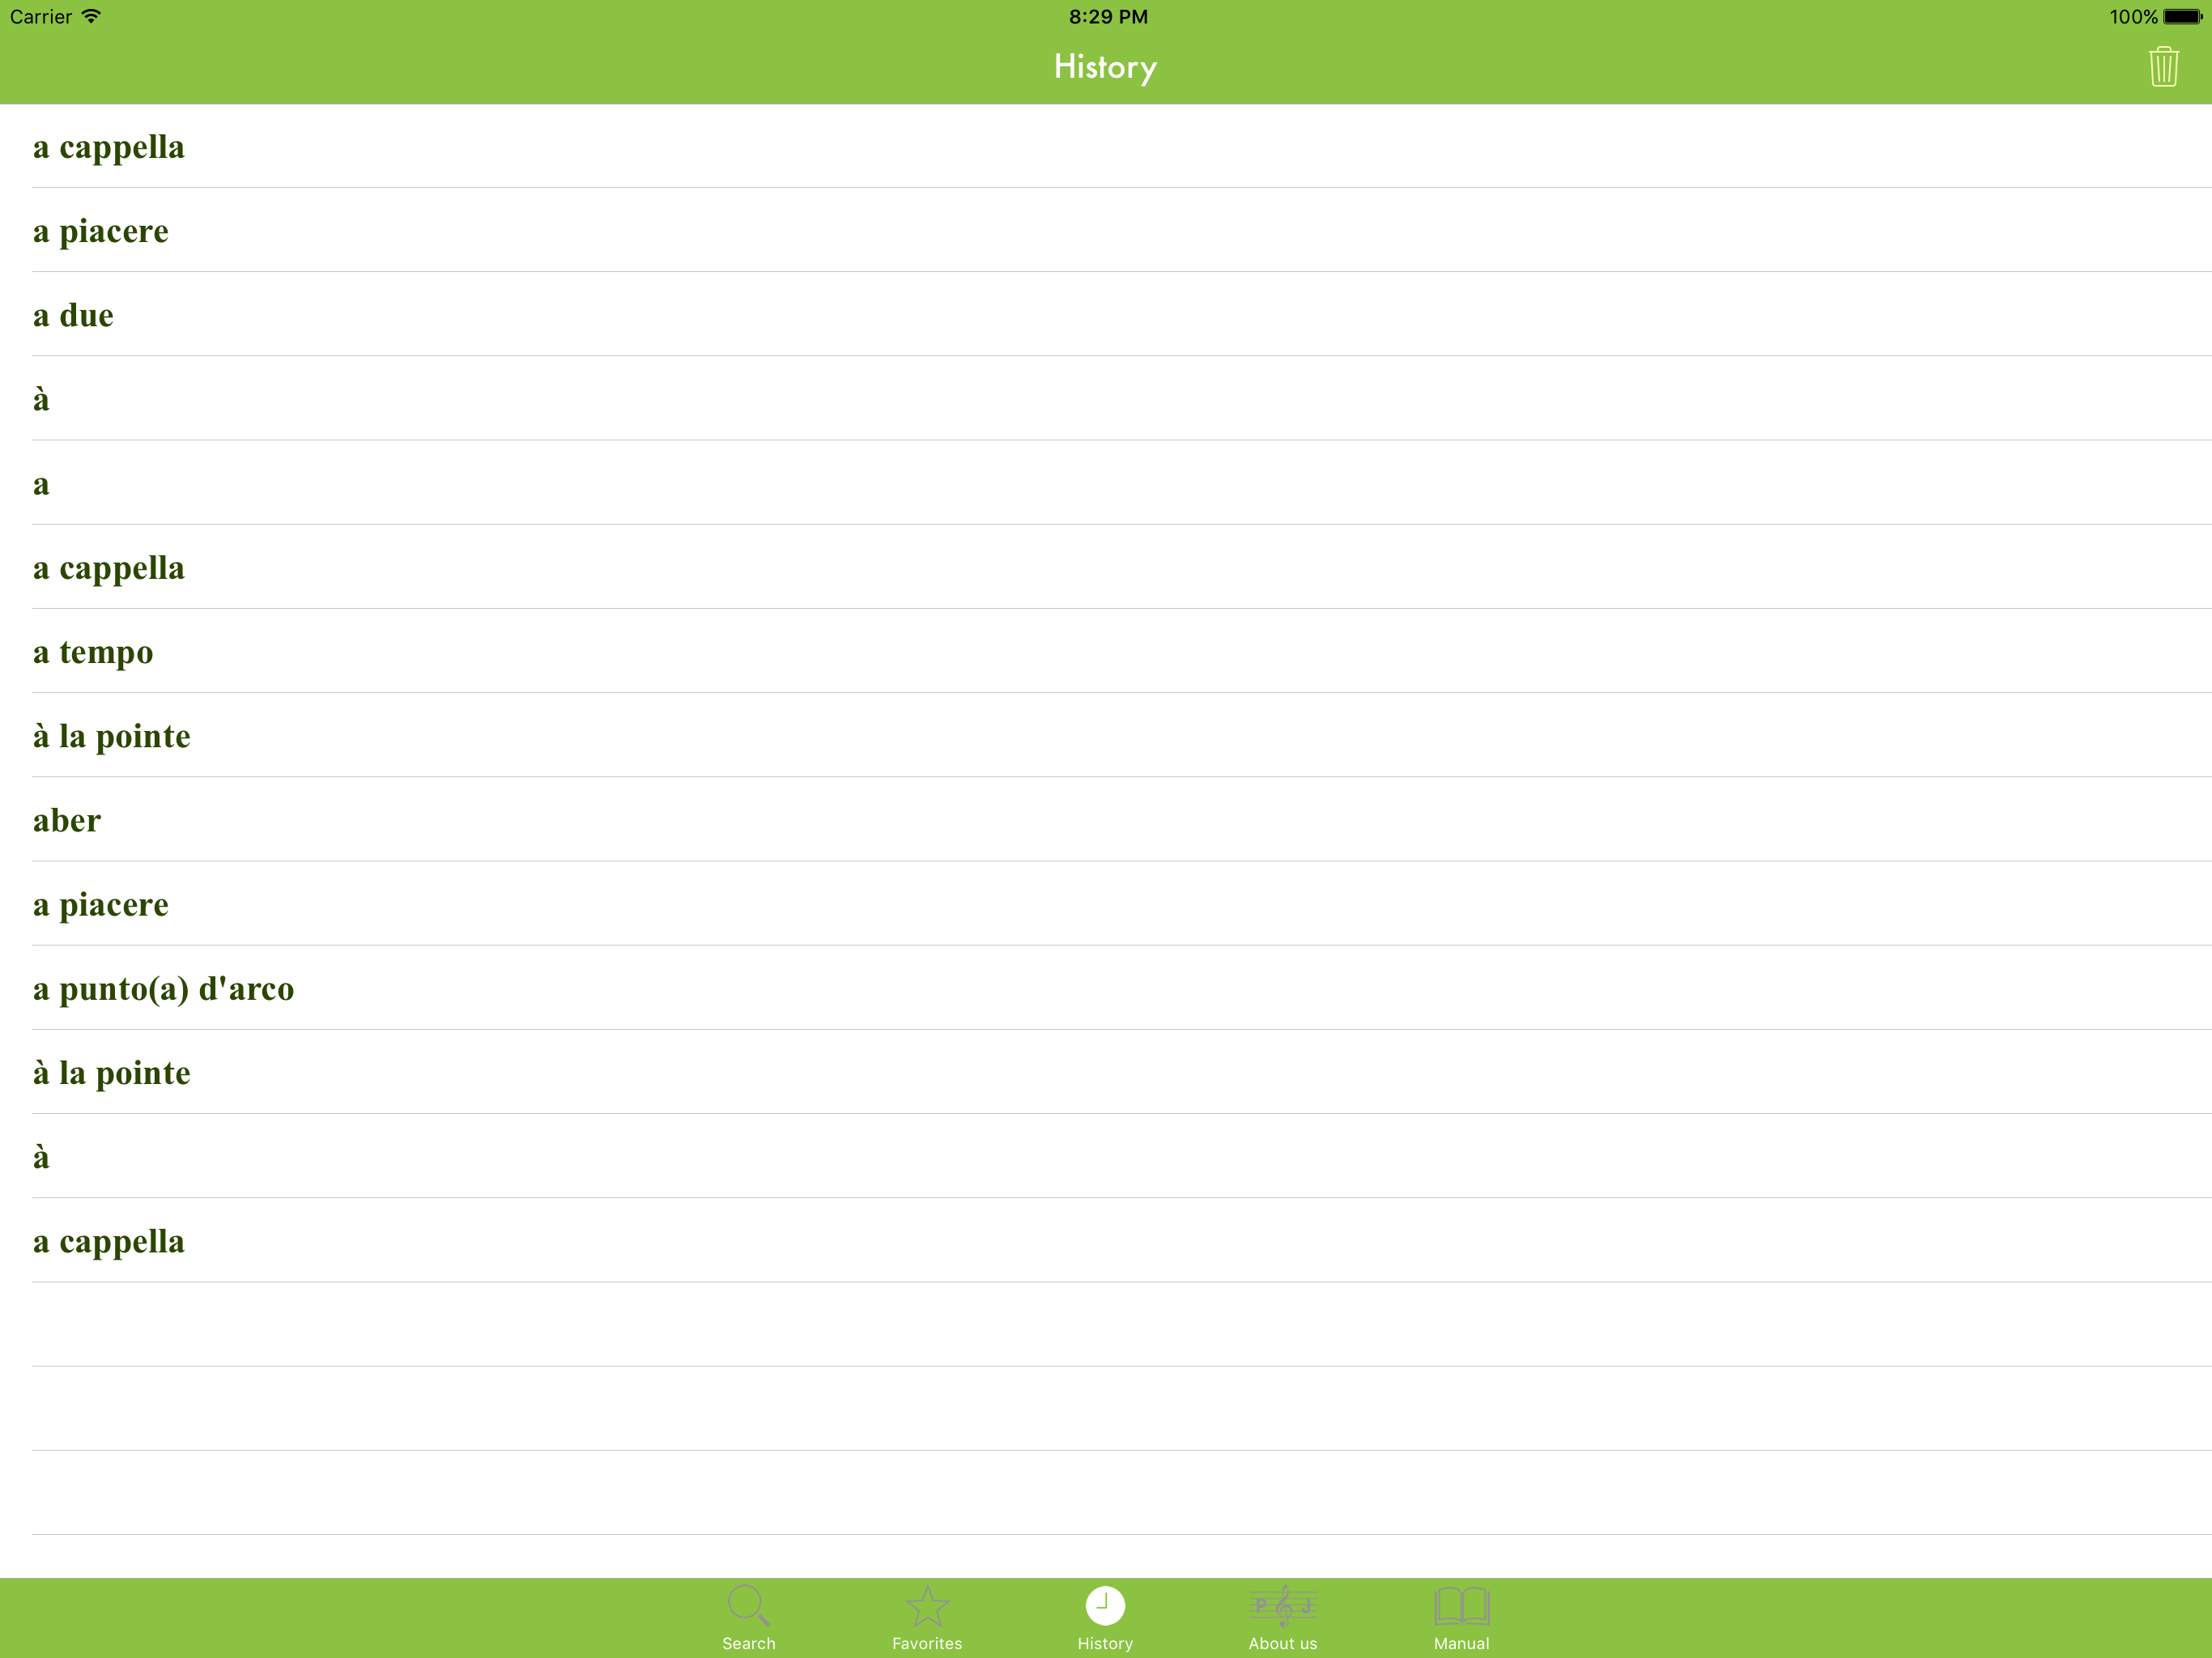Image resolution: width=2212 pixels, height=1658 pixels.
Task: Tap the battery indicator icon
Action: [2183, 16]
